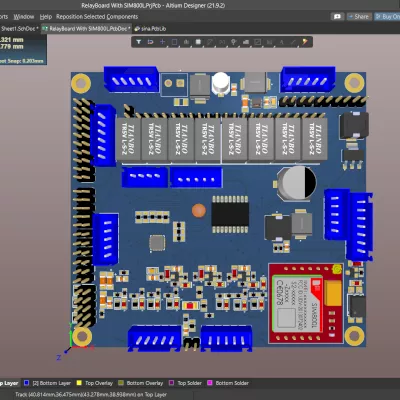The height and width of the screenshot is (400, 400).
Task: Click the purple Top Solder color swatch
Action: point(171,383)
